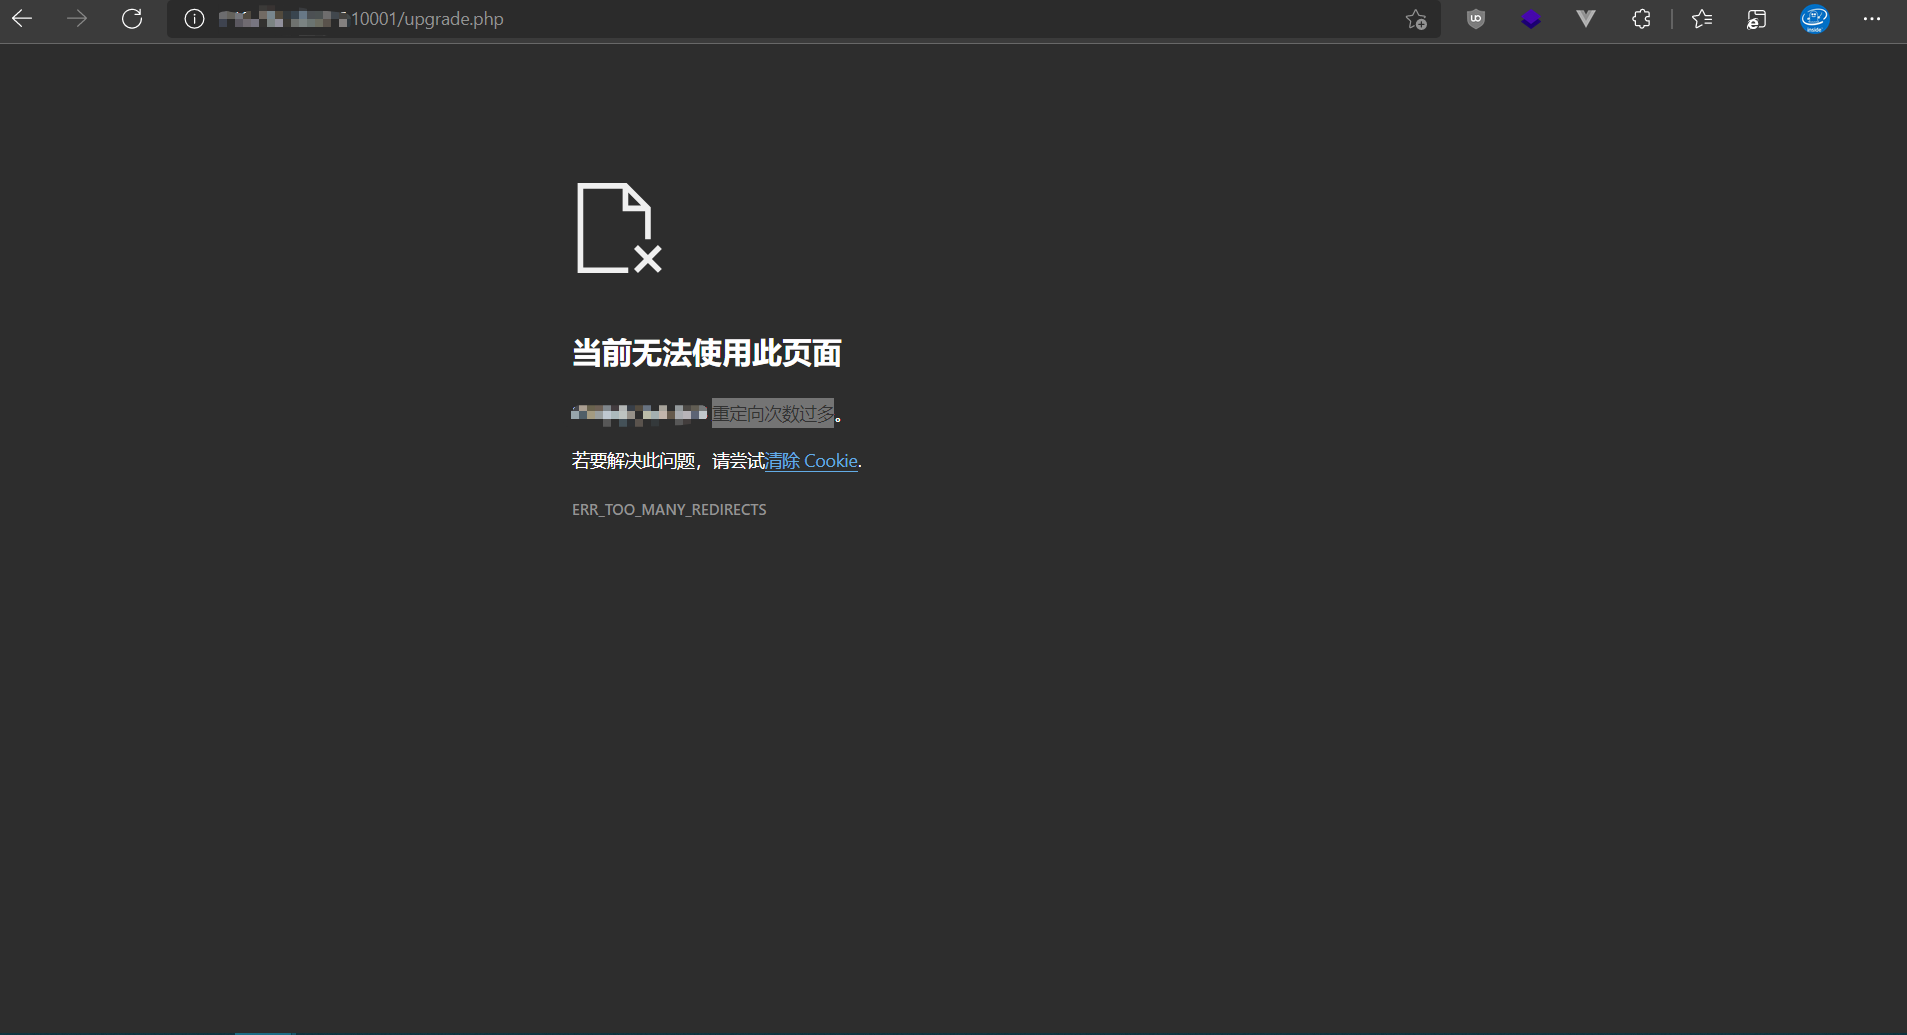The width and height of the screenshot is (1907, 1035).
Task: Open the Vue devtools extension
Action: coord(1586,19)
